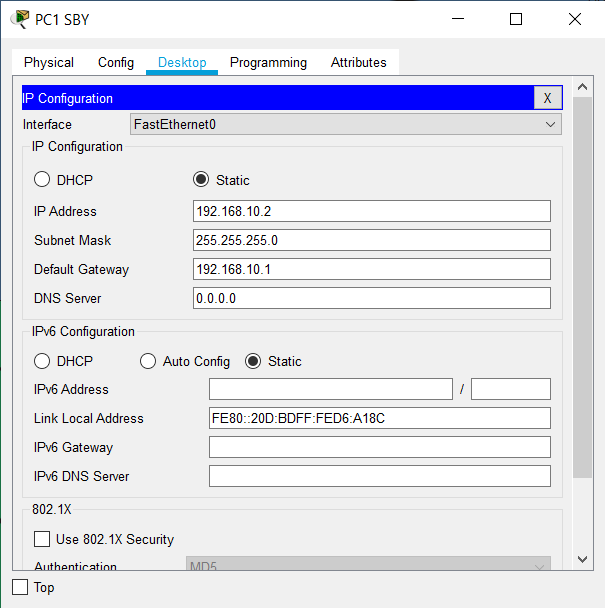
Task: Click the IPv6 Gateway field
Action: click(380, 447)
